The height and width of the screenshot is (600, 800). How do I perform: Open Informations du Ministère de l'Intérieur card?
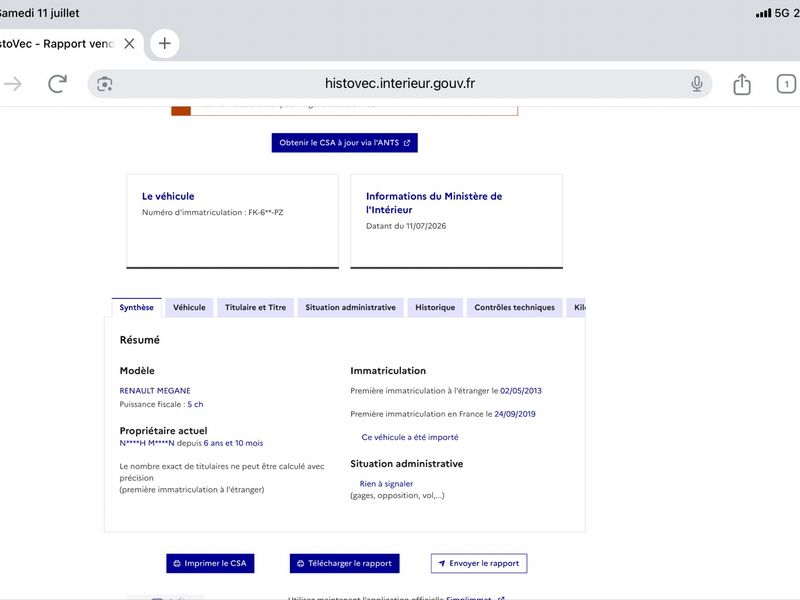(x=457, y=221)
